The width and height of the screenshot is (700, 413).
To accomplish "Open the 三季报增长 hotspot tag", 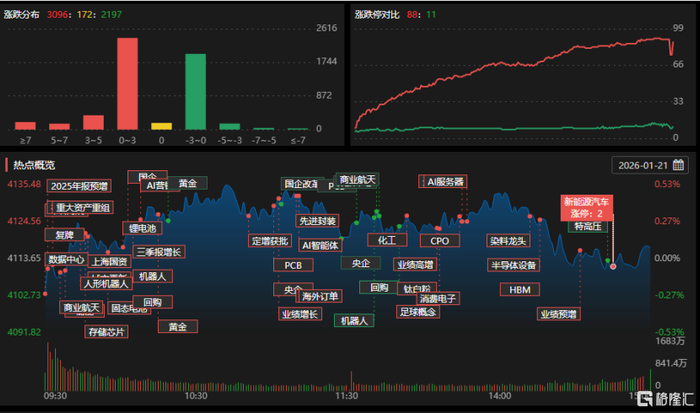I will [159, 252].
